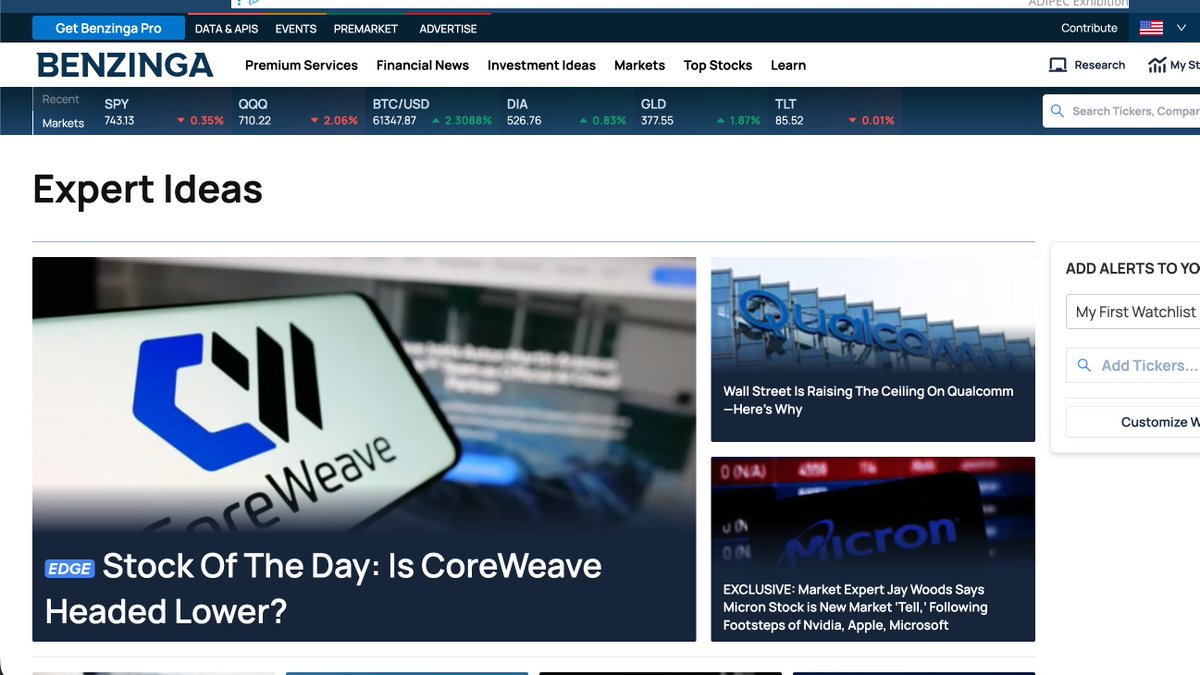Click the magnifier icon beside Add Tickers
The height and width of the screenshot is (675, 1200).
pyautogui.click(x=1084, y=366)
